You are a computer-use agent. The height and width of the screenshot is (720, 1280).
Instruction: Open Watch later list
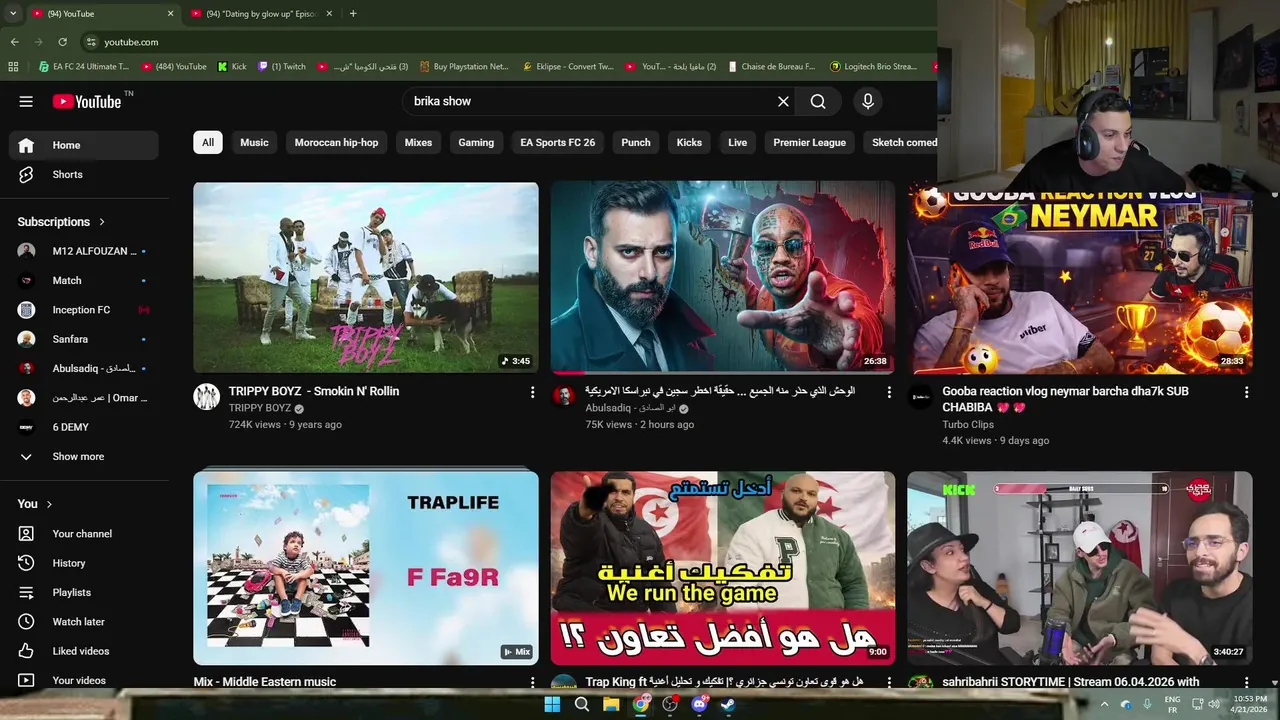pyautogui.click(x=83, y=622)
